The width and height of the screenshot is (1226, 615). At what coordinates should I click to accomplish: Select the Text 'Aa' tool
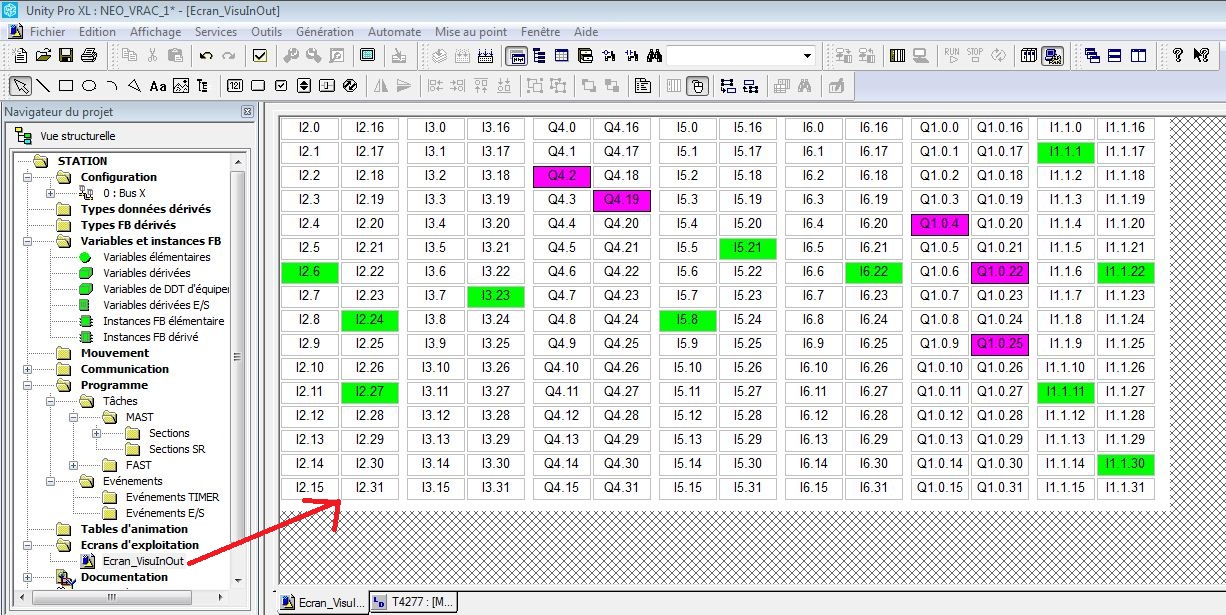pos(158,86)
